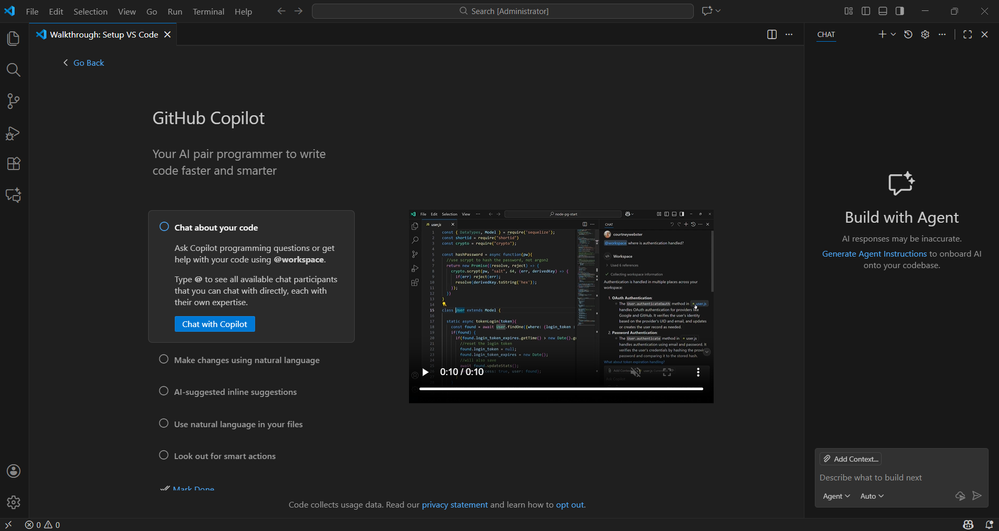Open the View menu
This screenshot has height=531, width=999.
tap(127, 11)
